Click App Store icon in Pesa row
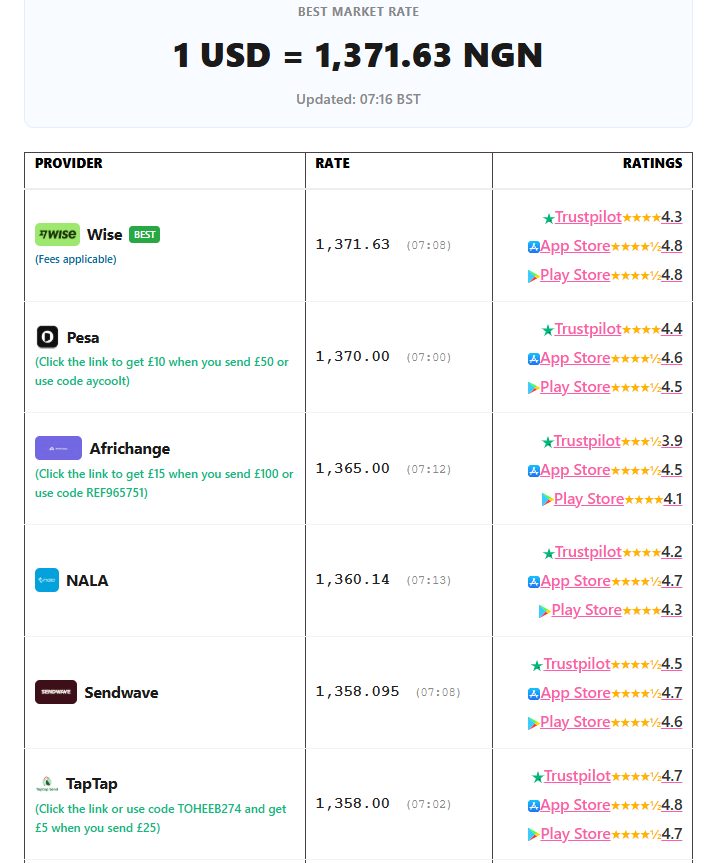This screenshot has width=717, height=863. (x=533, y=359)
